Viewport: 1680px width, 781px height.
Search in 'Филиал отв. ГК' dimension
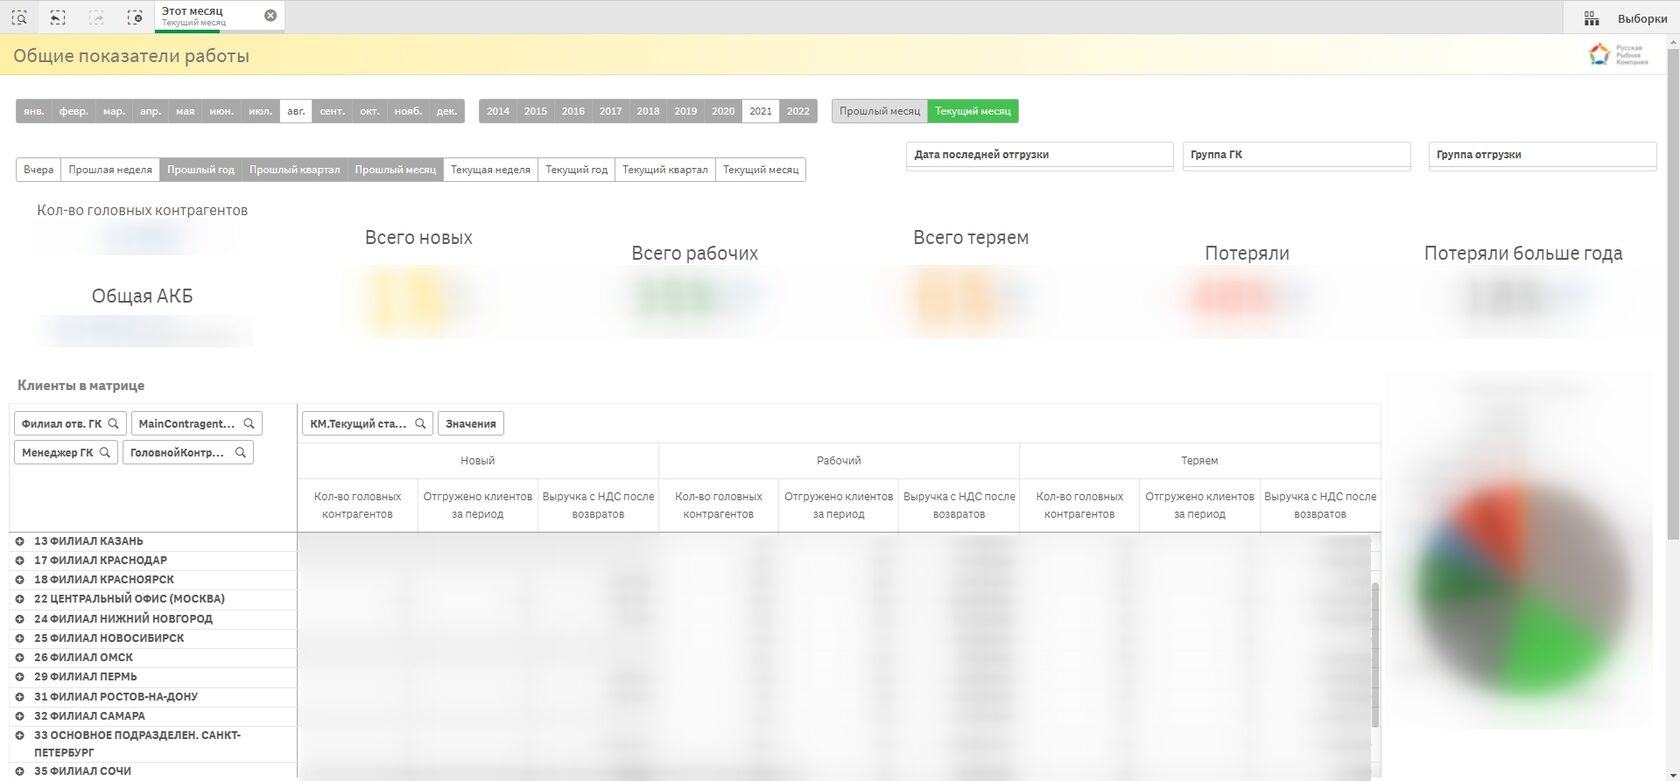(114, 424)
